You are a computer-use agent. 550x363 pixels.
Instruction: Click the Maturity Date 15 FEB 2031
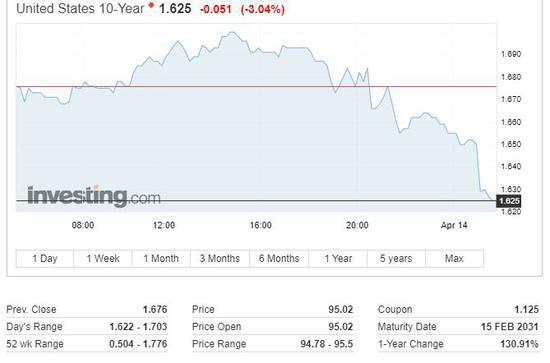pos(509,327)
